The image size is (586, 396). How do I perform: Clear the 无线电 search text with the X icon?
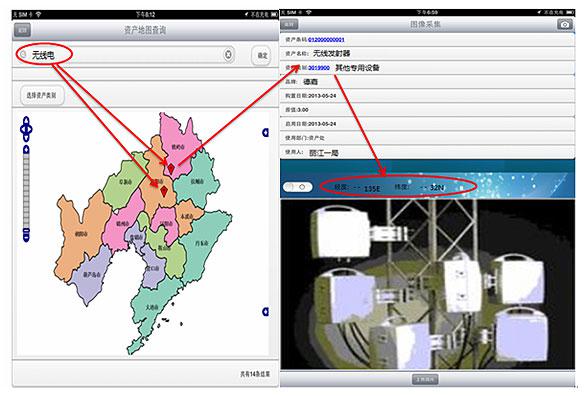coord(228,55)
